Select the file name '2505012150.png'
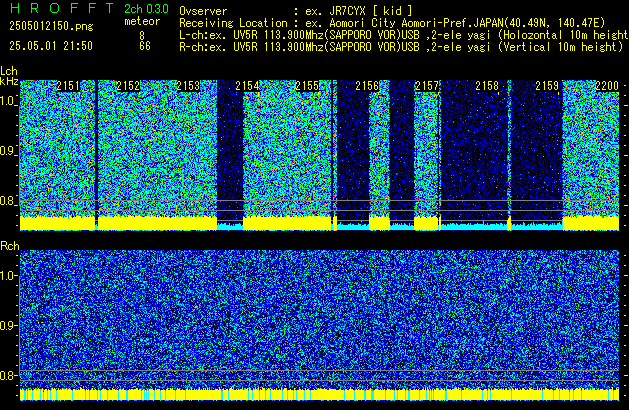 tap(51, 26)
